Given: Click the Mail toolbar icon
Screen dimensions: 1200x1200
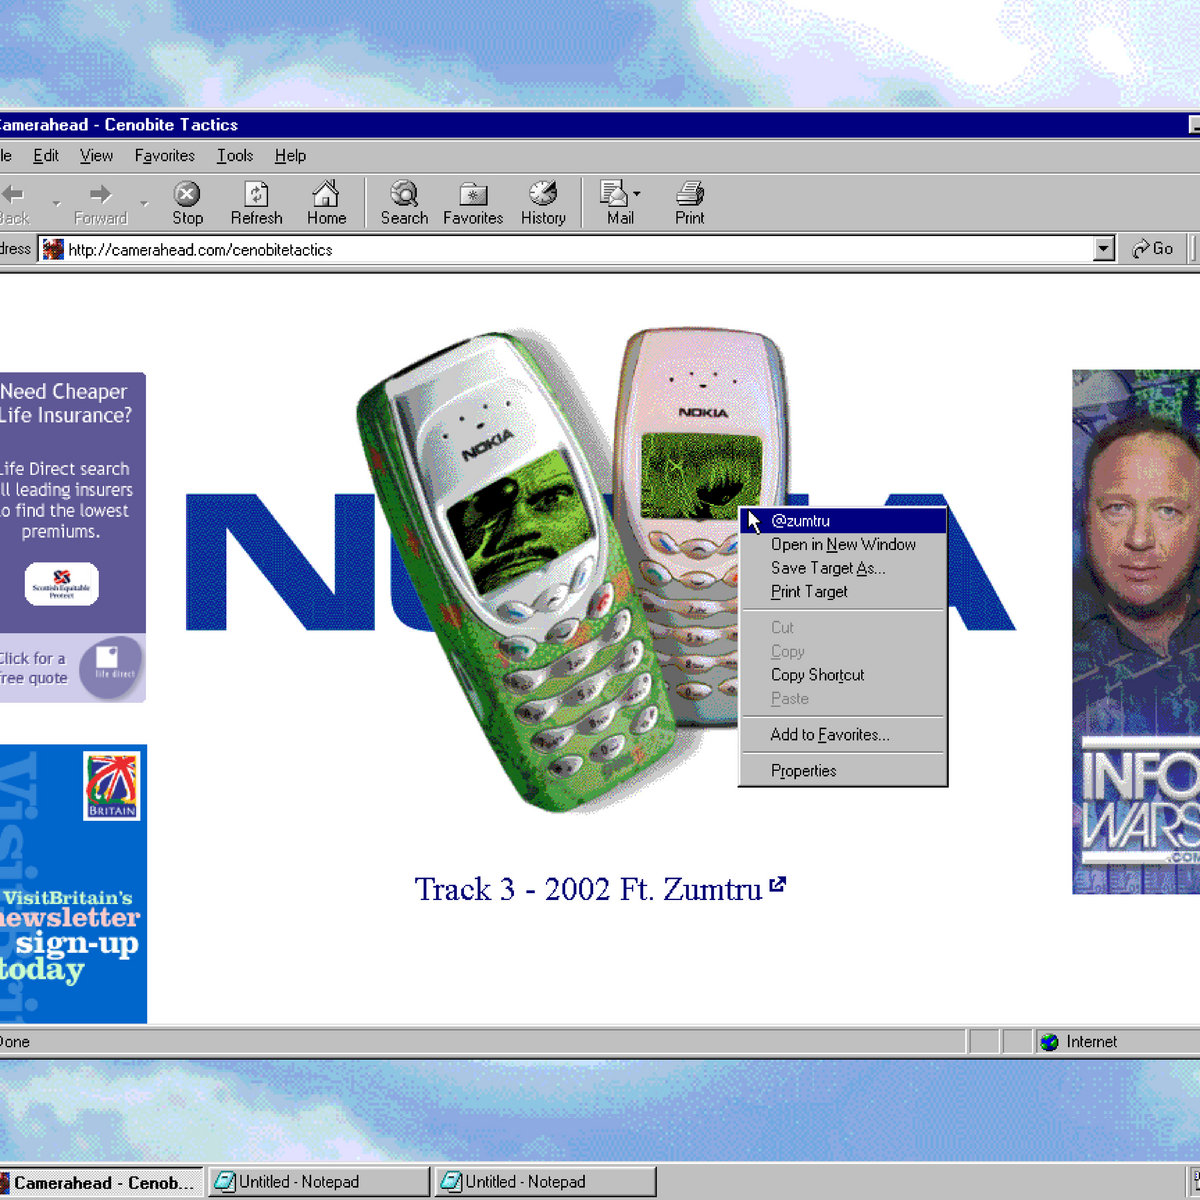Looking at the screenshot, I should point(614,194).
